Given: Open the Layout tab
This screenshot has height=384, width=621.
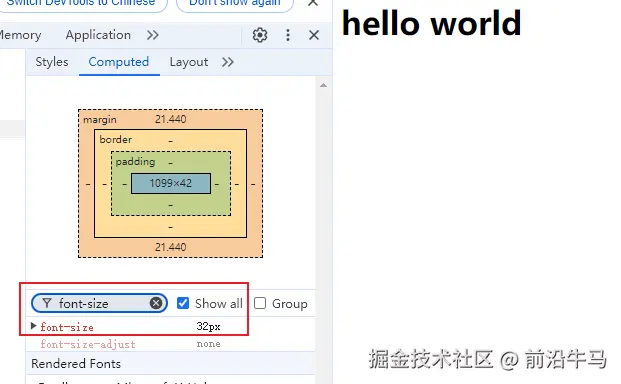Looking at the screenshot, I should (x=189, y=62).
